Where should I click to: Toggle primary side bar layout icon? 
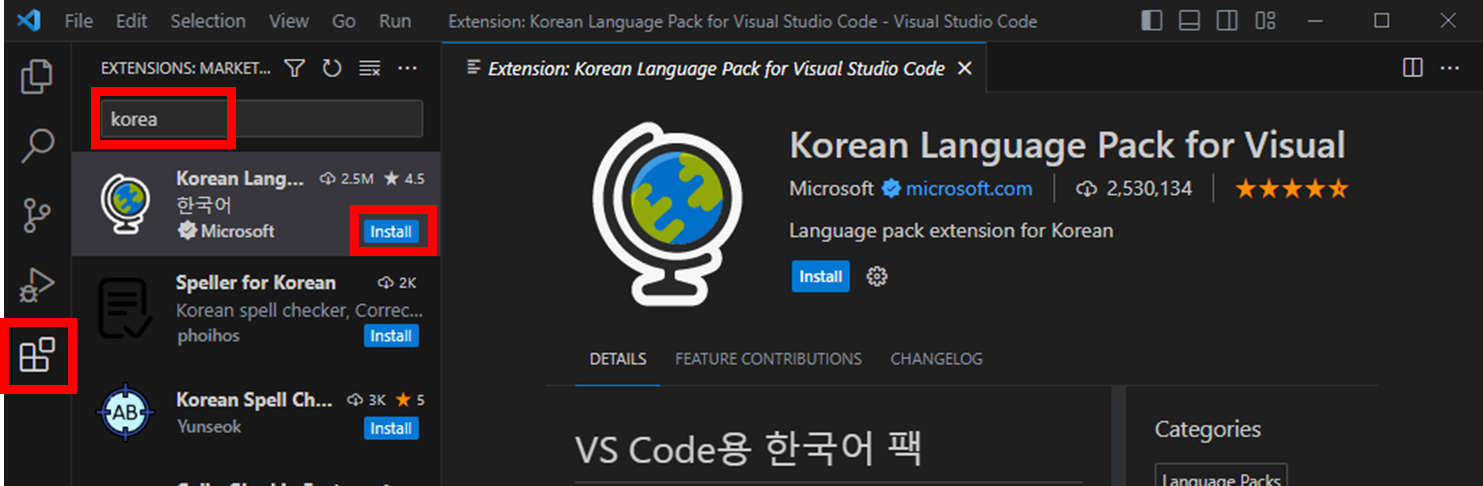point(1151,21)
